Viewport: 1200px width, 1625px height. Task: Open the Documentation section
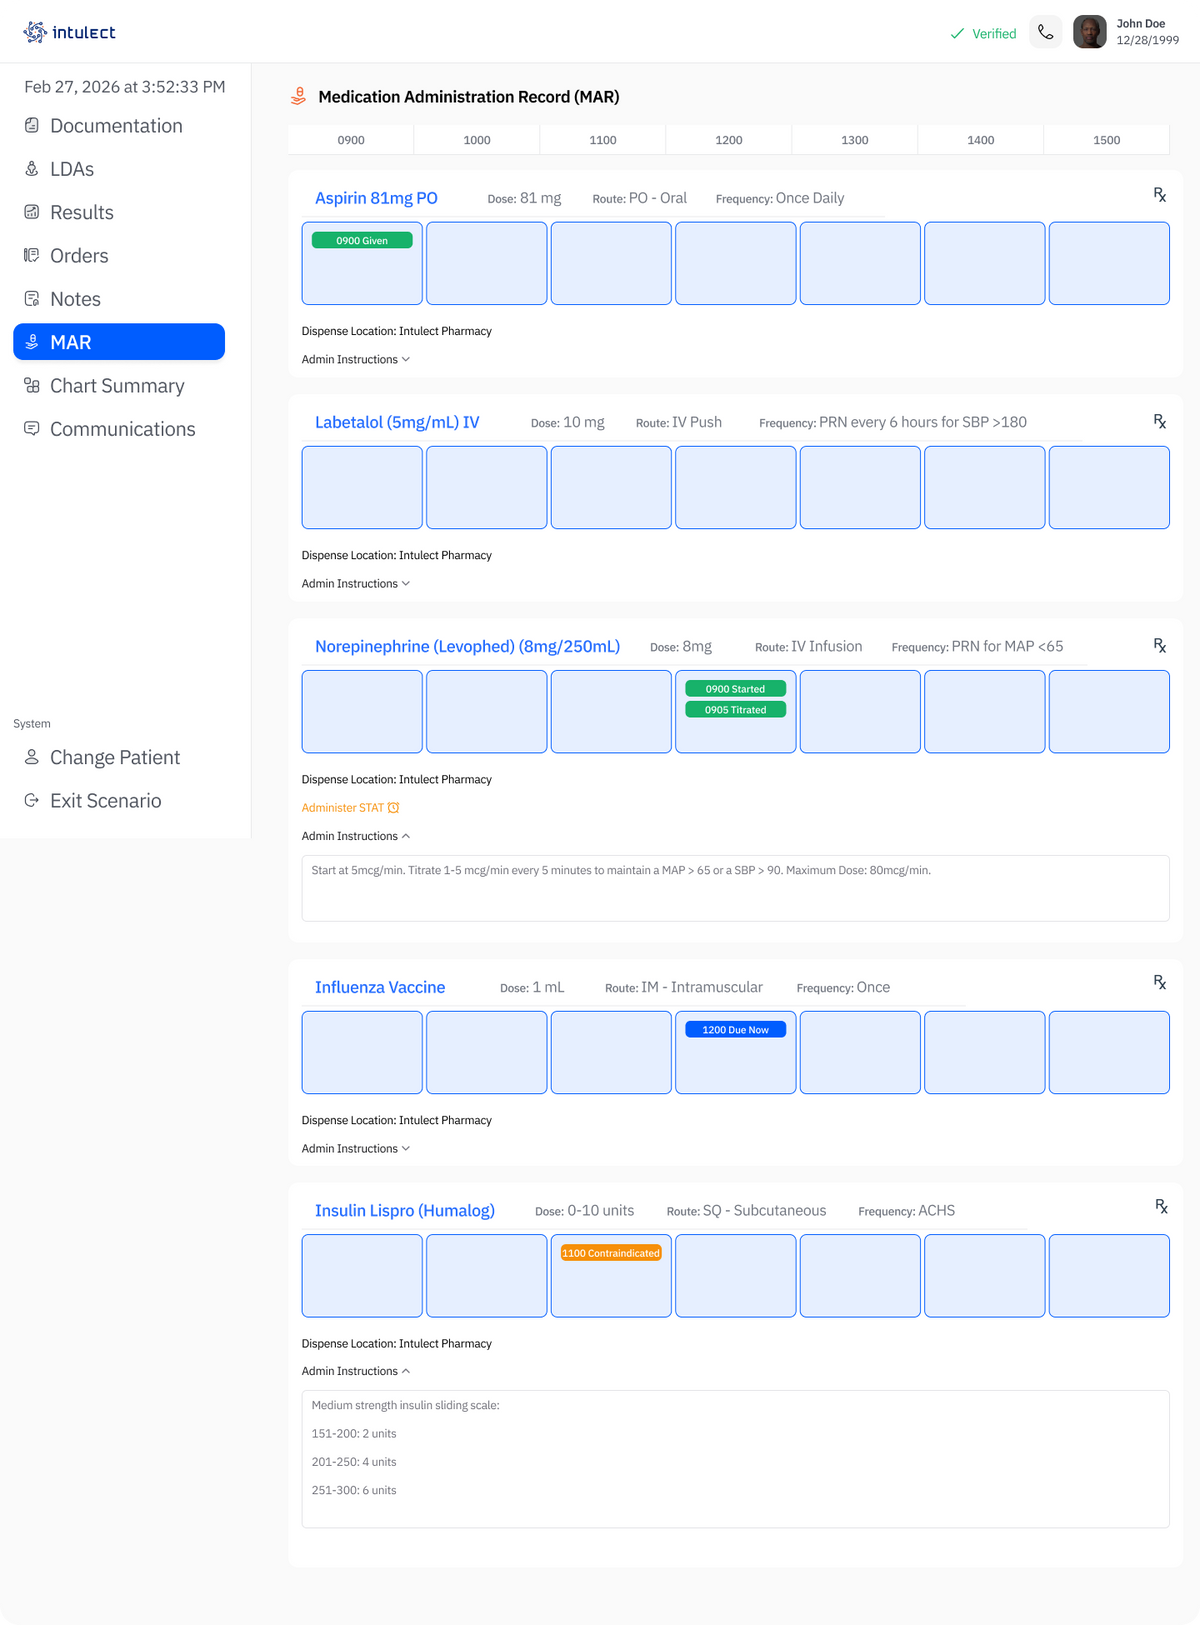pos(119,126)
